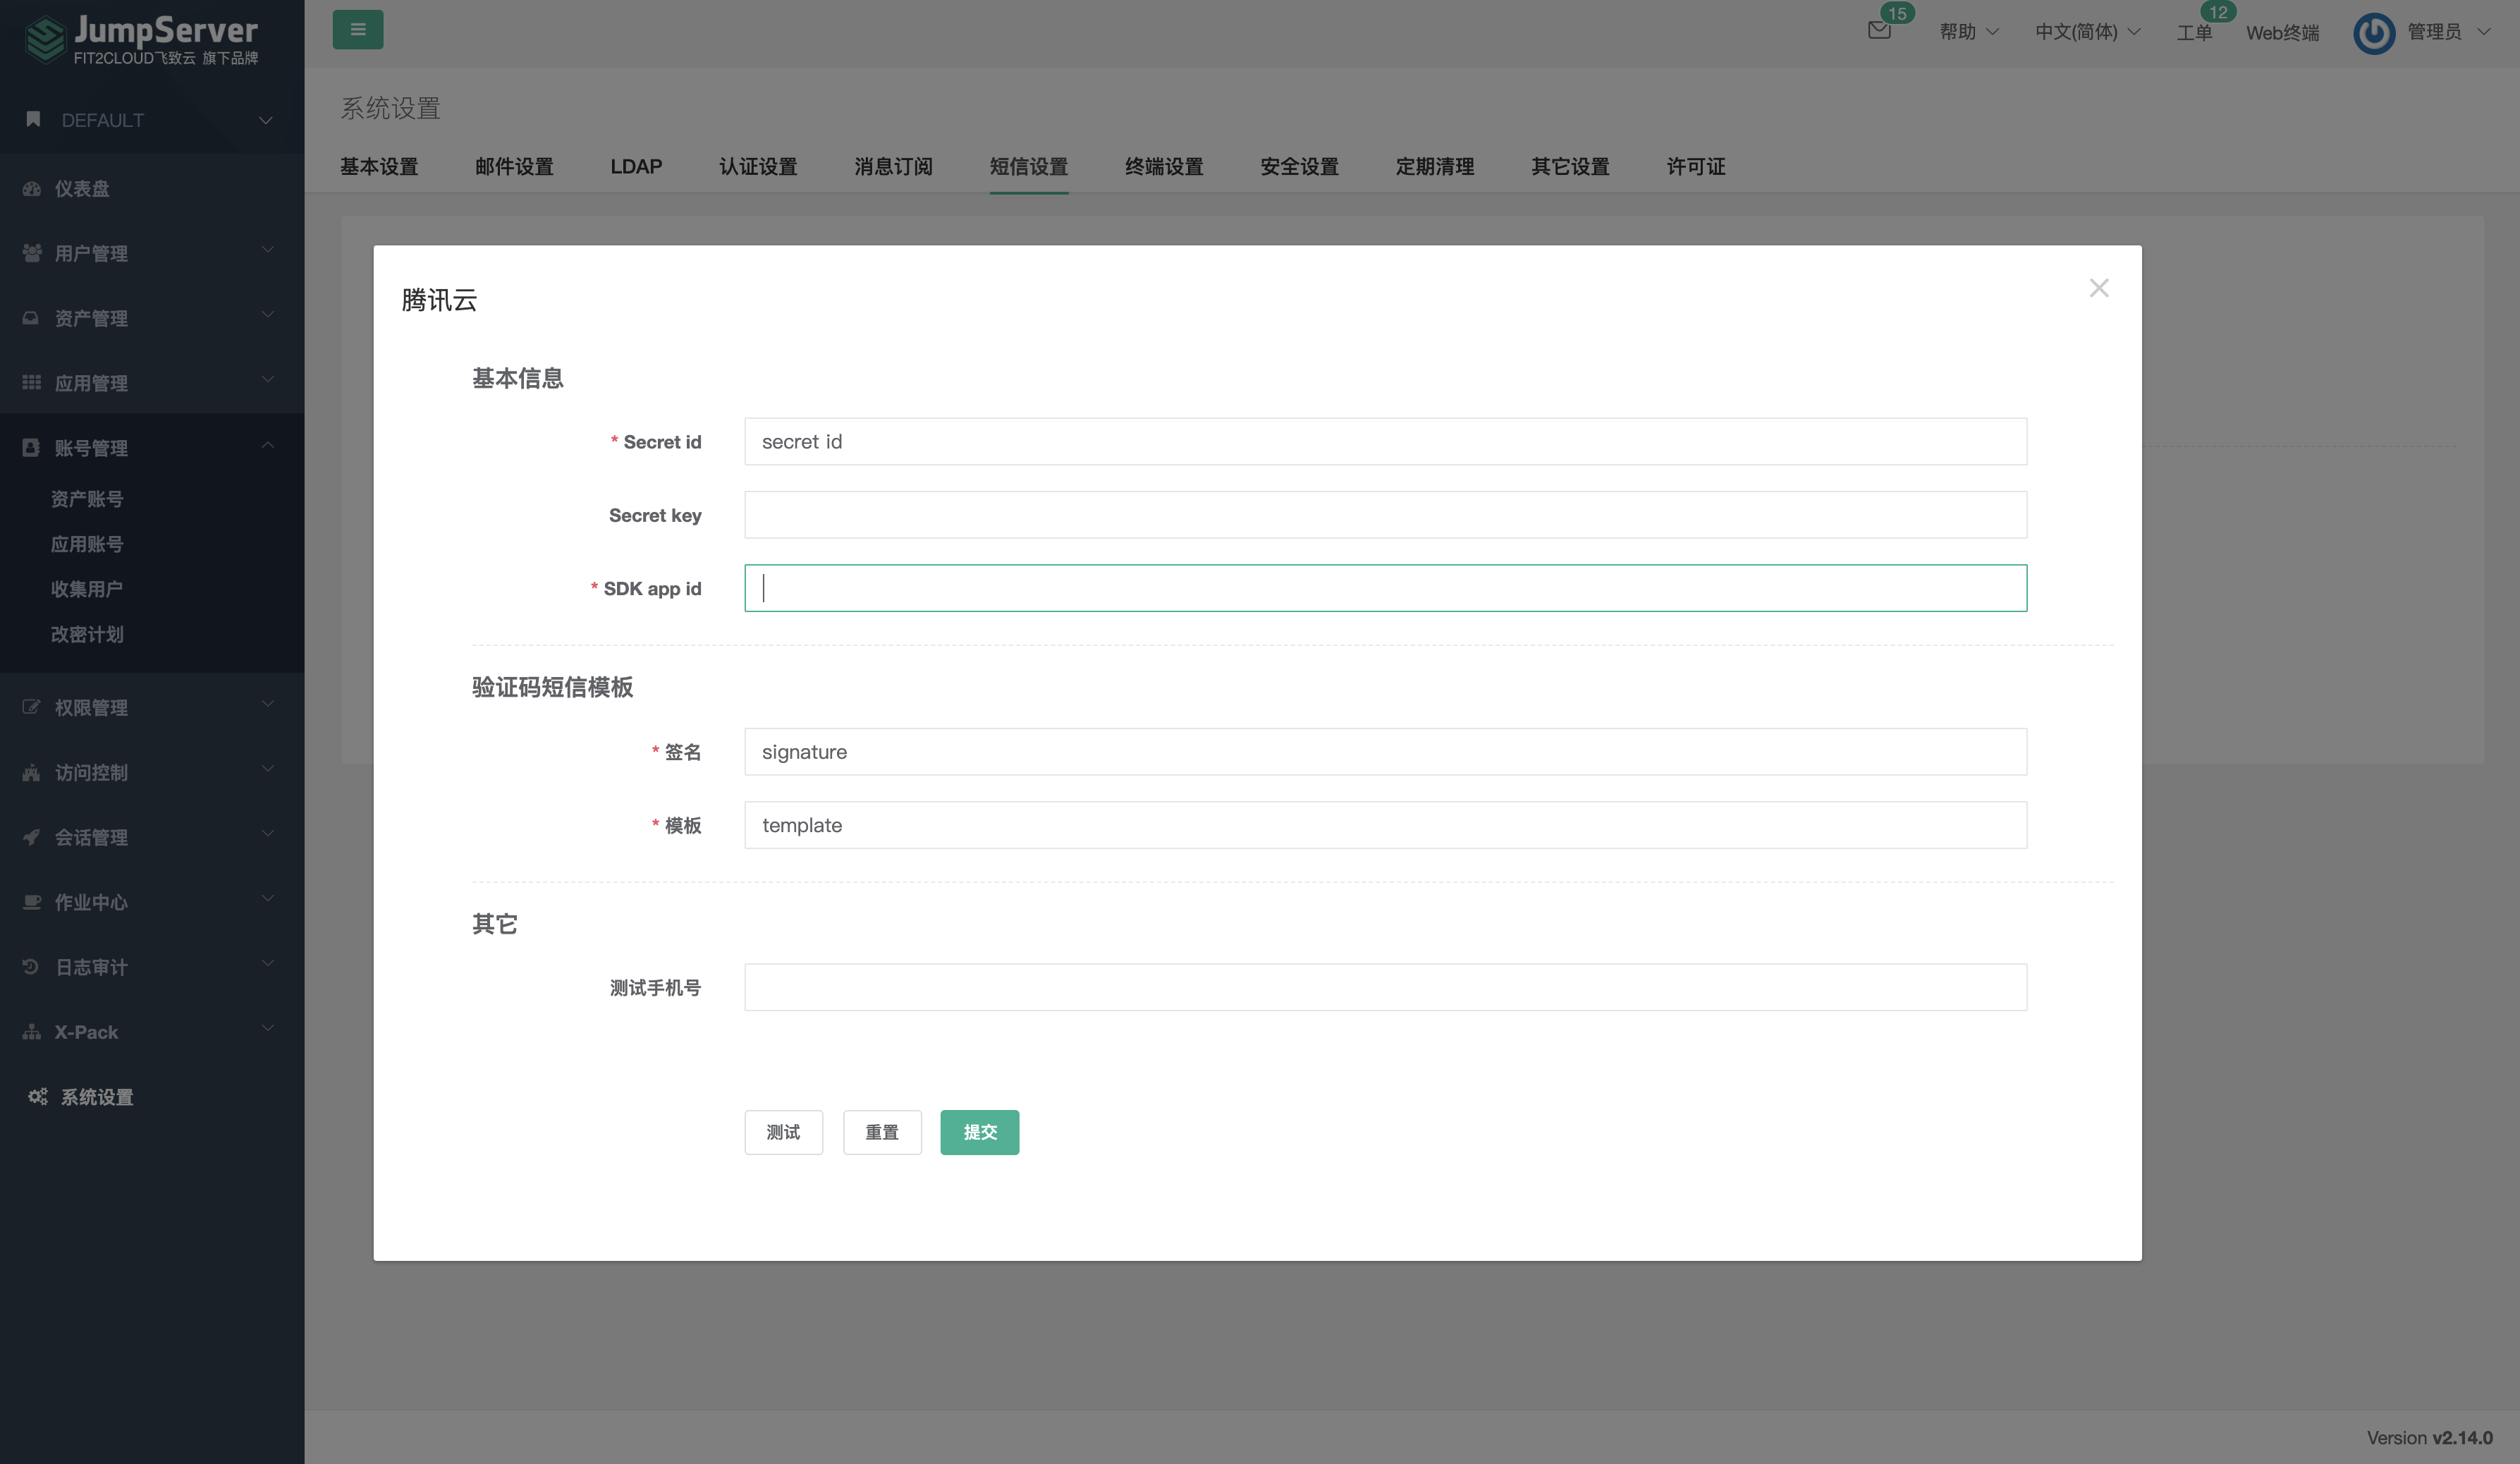This screenshot has height=1464, width=2520.
Task: Select the 短信设置 tab
Action: click(x=1029, y=166)
